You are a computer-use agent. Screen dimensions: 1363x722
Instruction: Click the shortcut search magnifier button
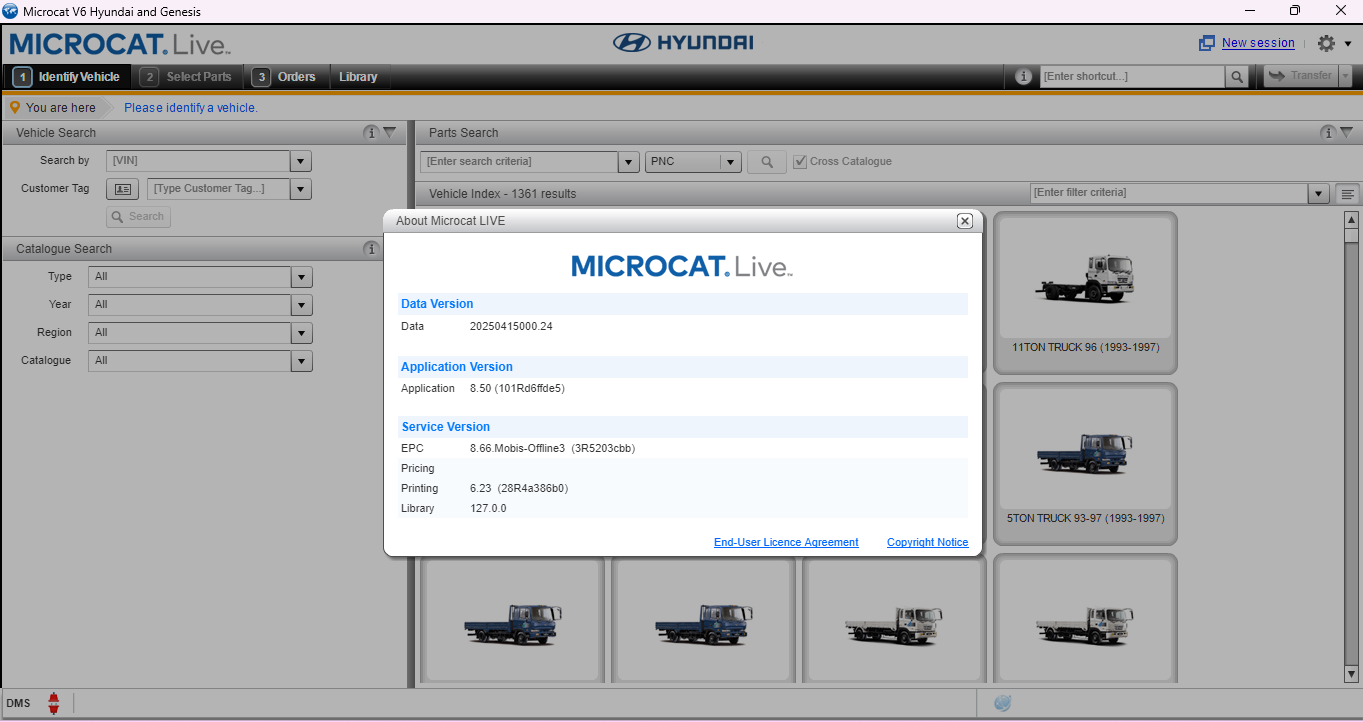click(1238, 76)
